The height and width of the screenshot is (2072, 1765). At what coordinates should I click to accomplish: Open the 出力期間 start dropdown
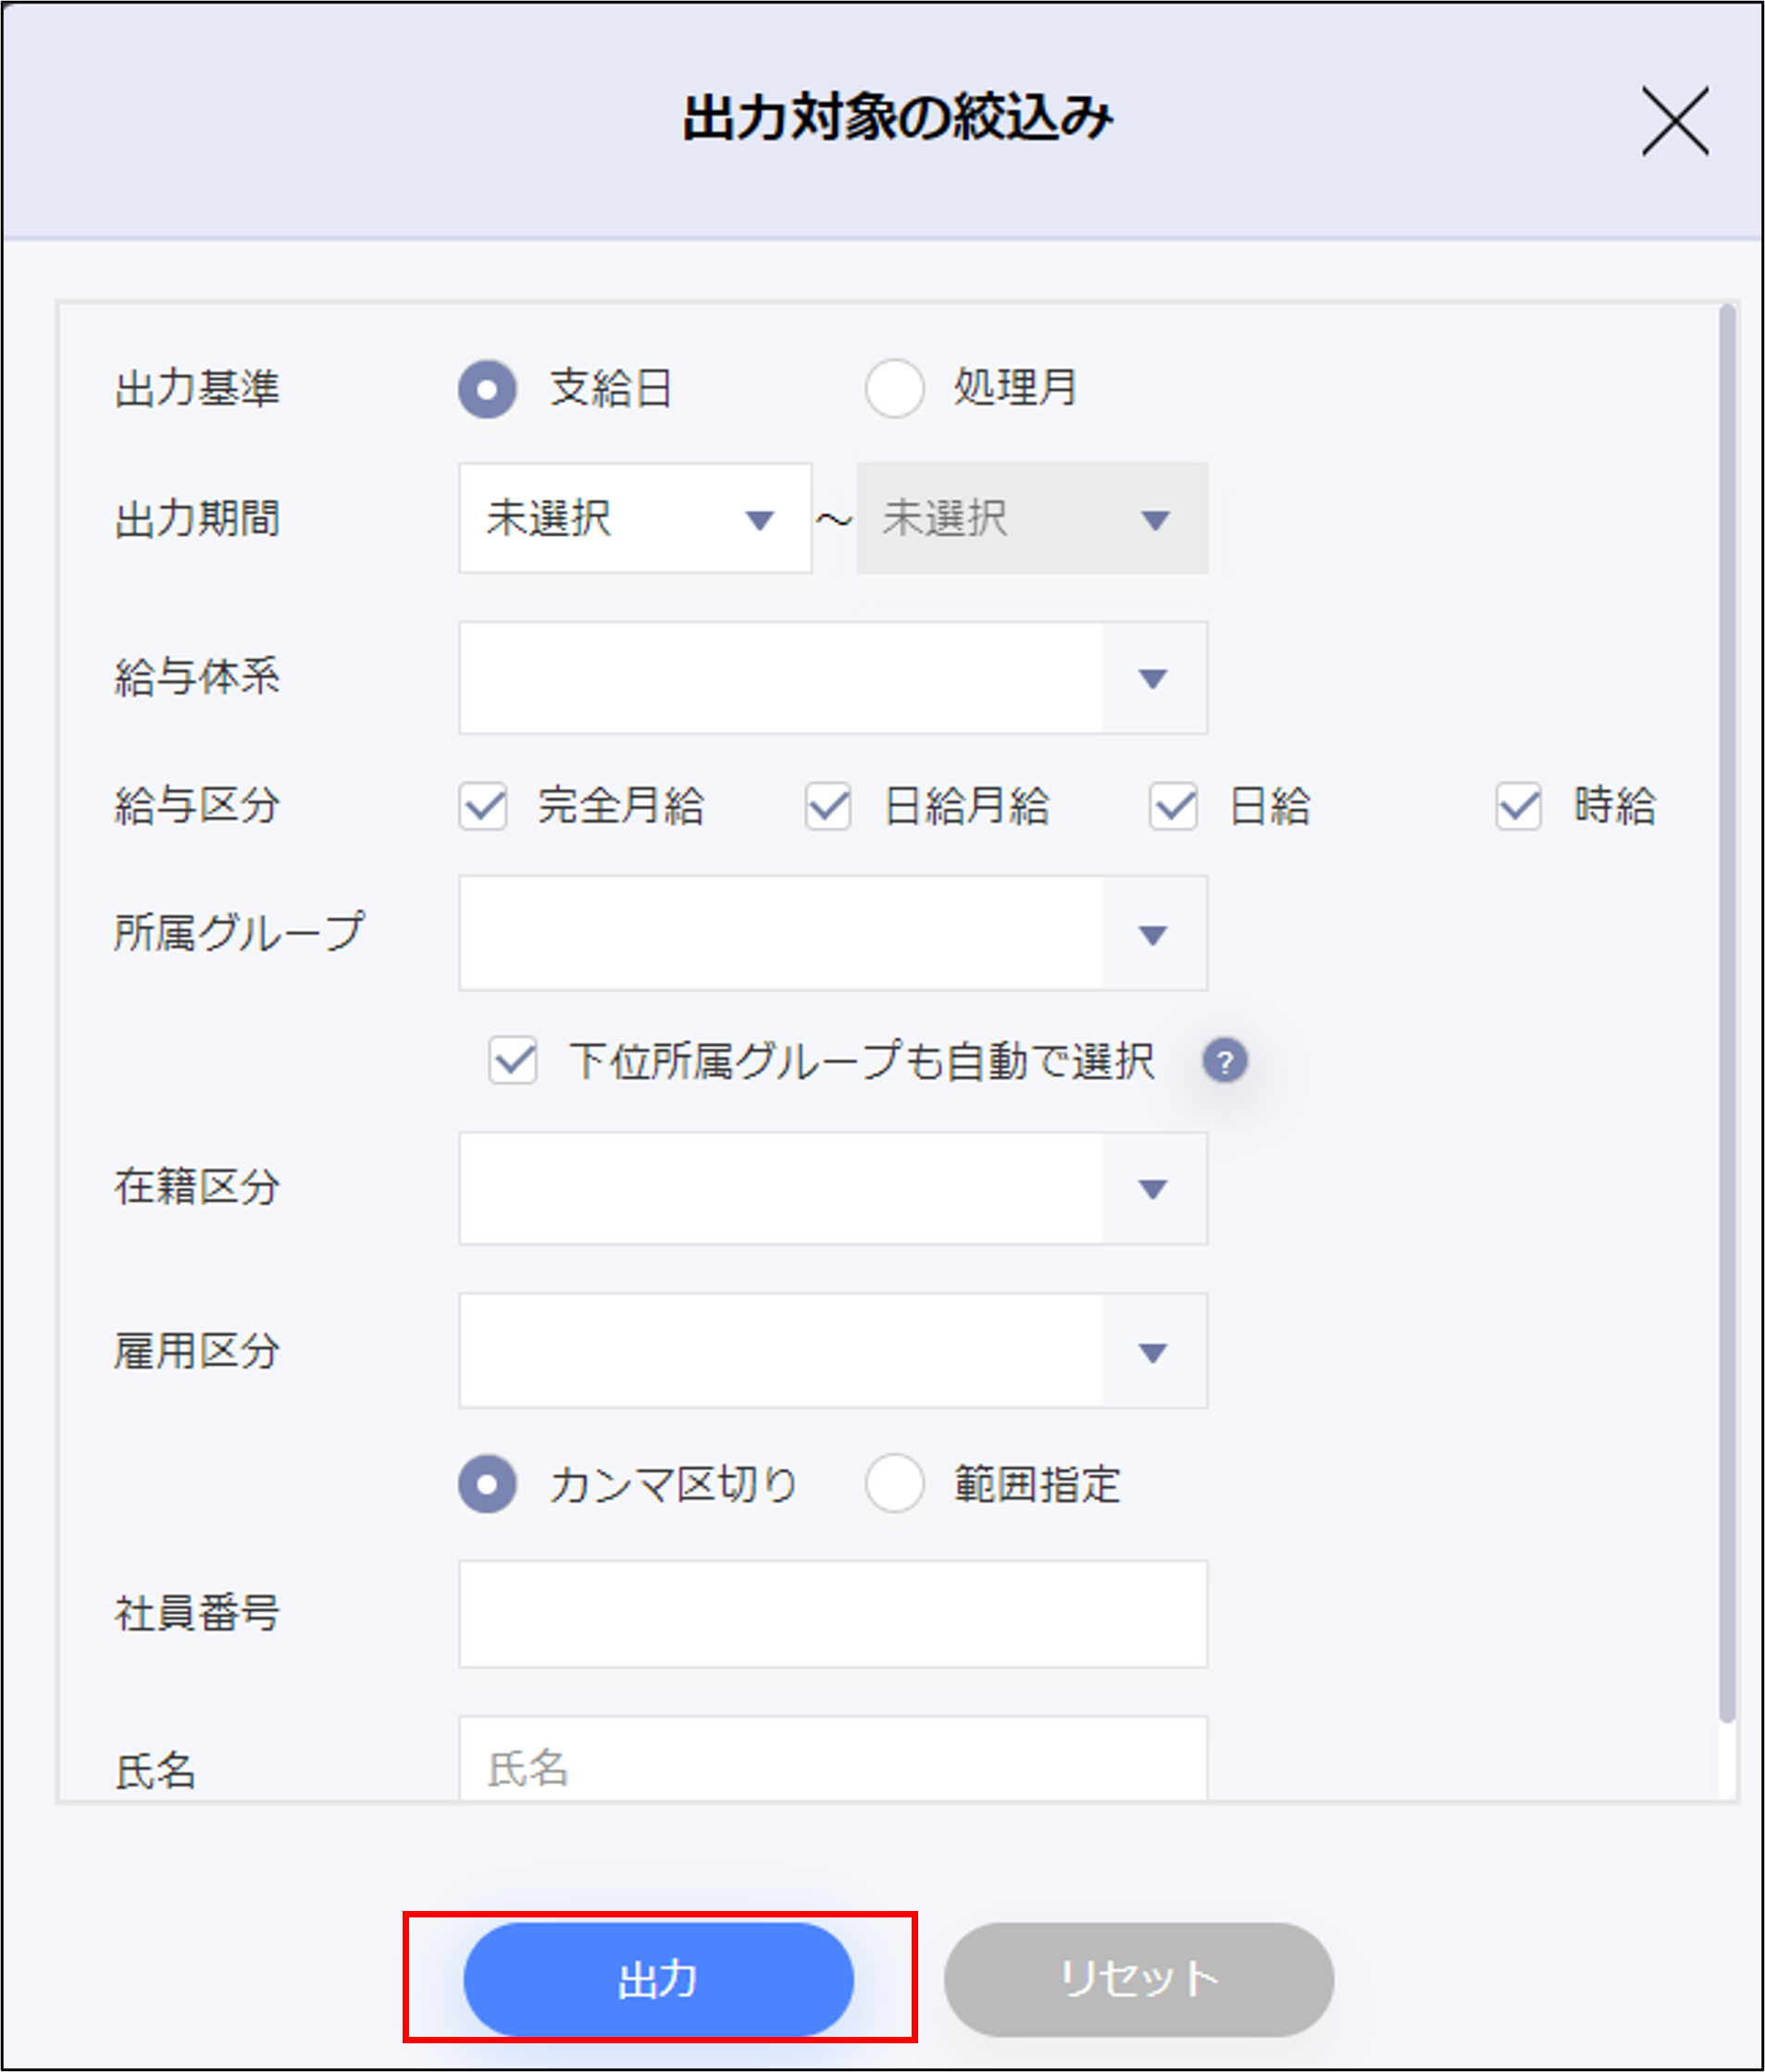(x=635, y=518)
